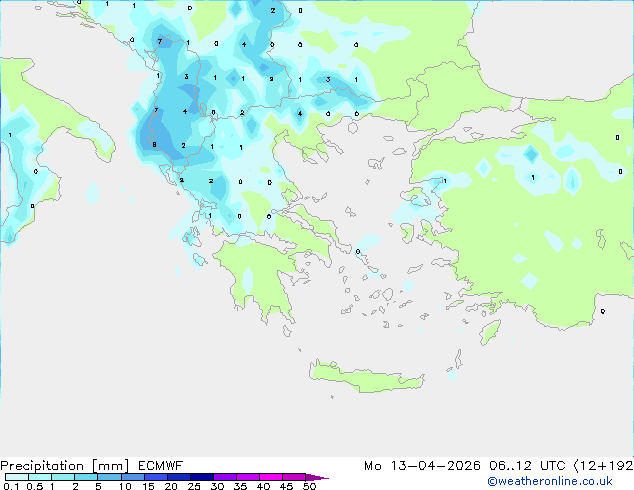Select the 35–40 mm legend color swatch
The width and height of the screenshot is (634, 490).
tap(248, 477)
